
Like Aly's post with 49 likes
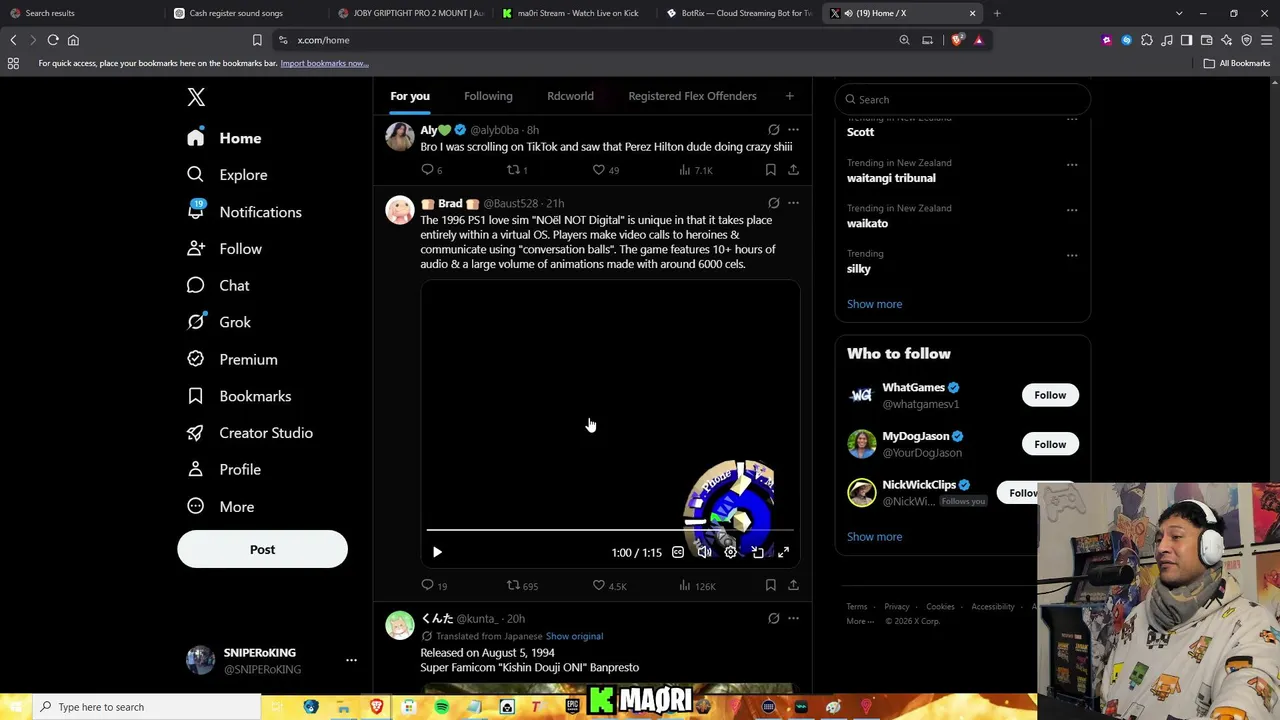[605, 170]
